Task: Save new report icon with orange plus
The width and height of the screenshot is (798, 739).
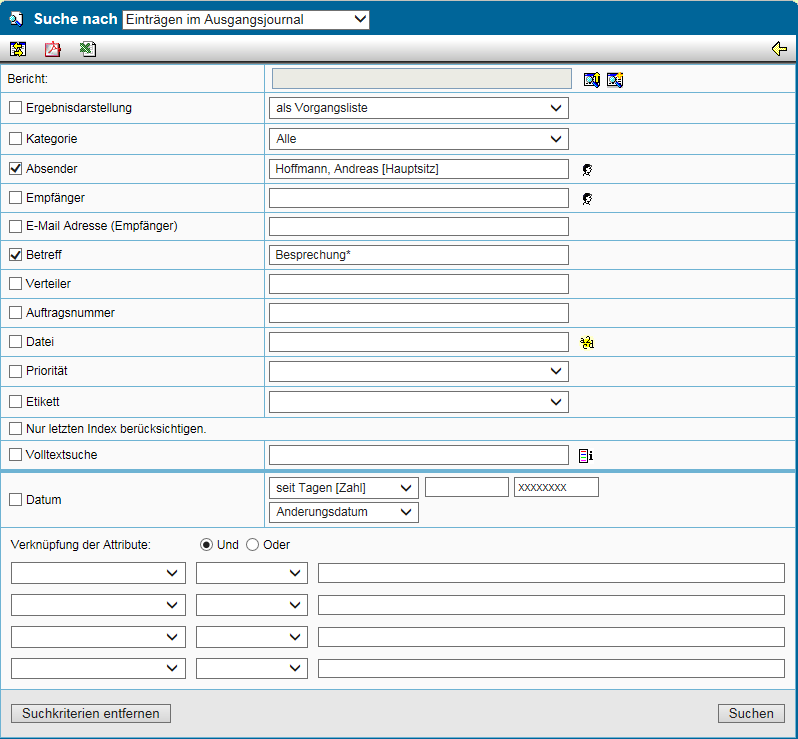Action: point(615,80)
